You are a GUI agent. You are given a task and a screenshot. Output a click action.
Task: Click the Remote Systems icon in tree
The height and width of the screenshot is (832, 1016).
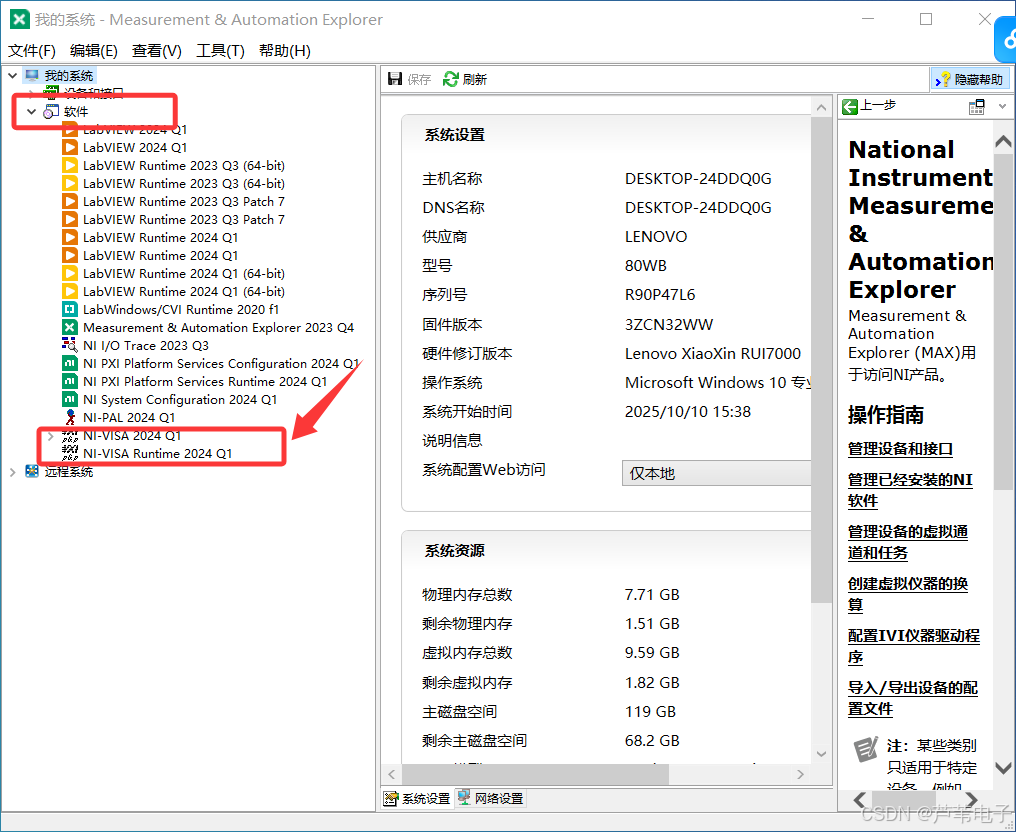tap(32, 471)
